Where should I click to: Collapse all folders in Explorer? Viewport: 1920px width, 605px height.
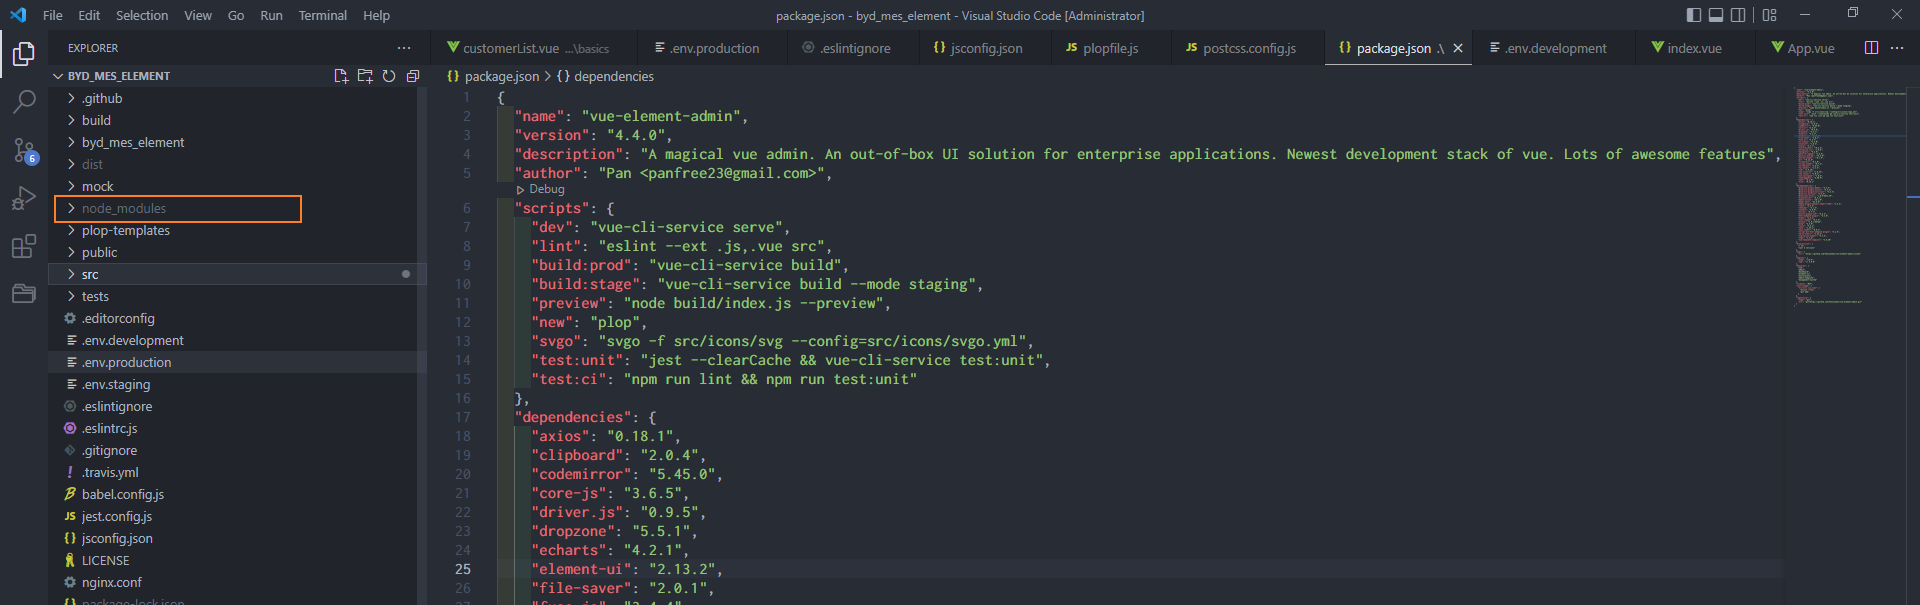(413, 76)
